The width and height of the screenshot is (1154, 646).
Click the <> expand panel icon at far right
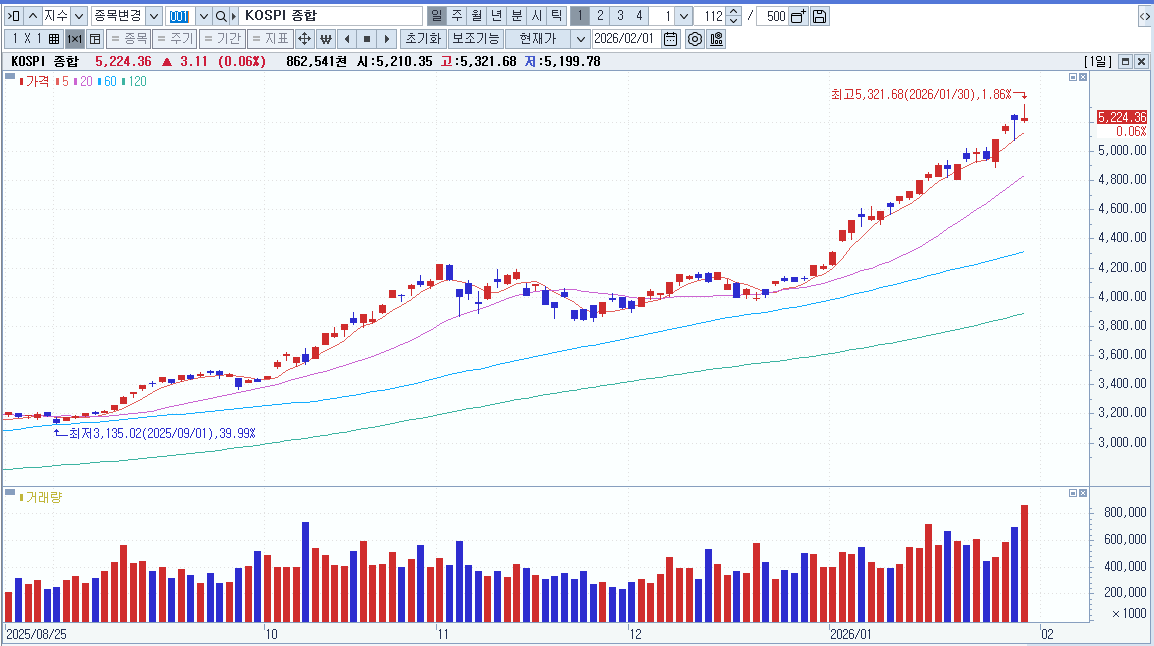[x=1144, y=15]
